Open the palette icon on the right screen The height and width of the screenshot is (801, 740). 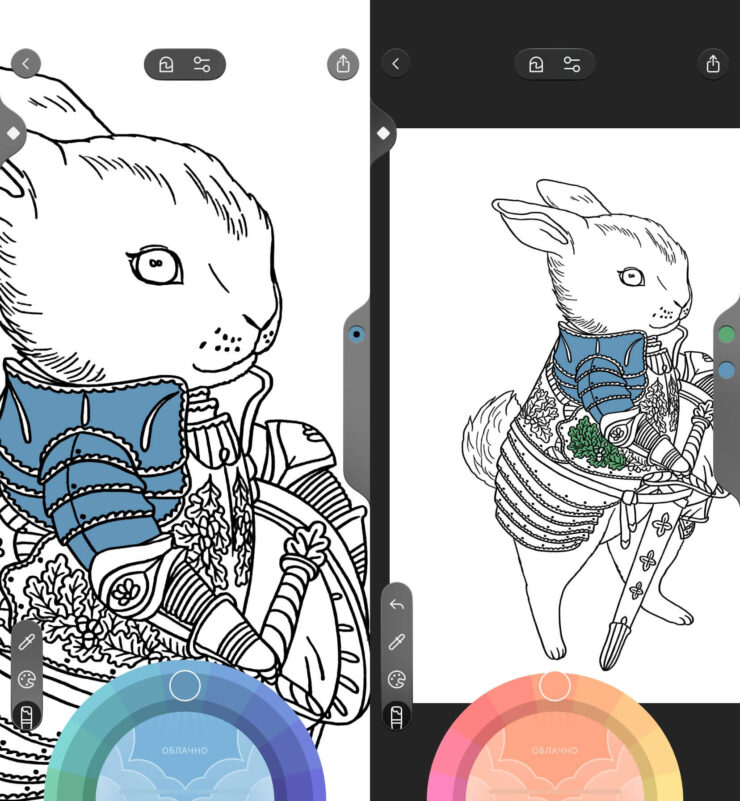tap(397, 679)
